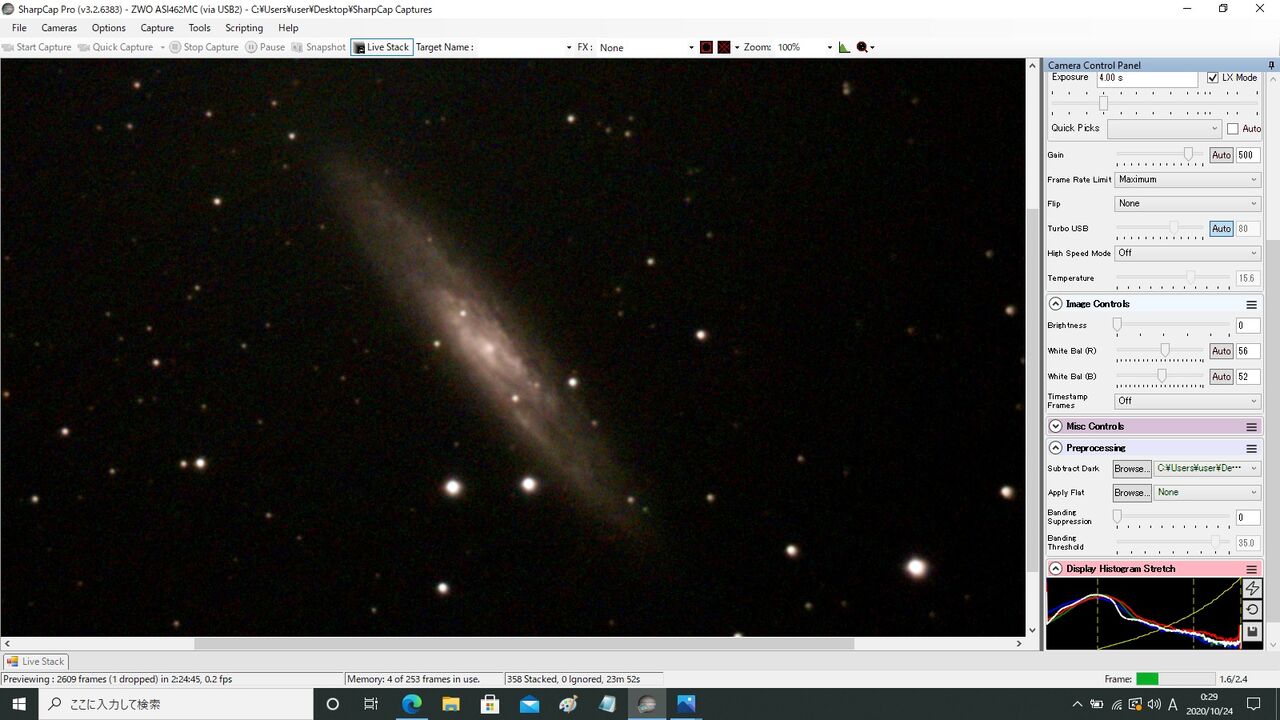Image resolution: width=1280 pixels, height=720 pixels.
Task: Reset the histogram stretch with the circular arrow
Action: tap(1252, 610)
